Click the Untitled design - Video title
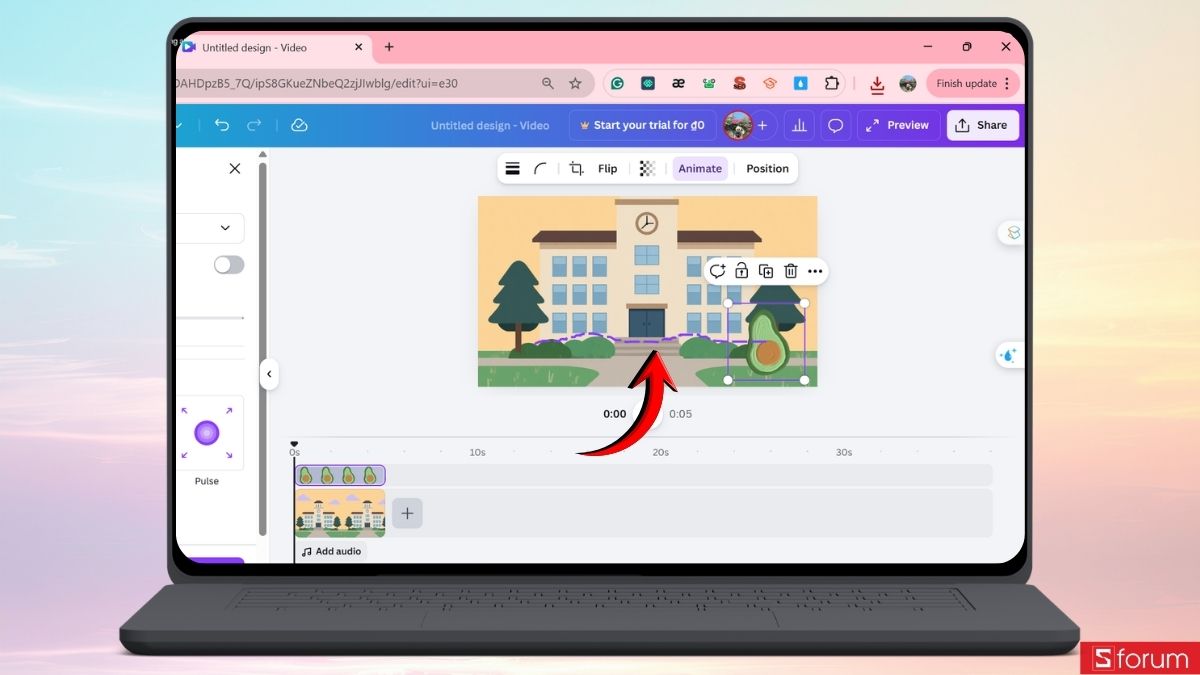Viewport: 1200px width, 675px height. point(490,125)
